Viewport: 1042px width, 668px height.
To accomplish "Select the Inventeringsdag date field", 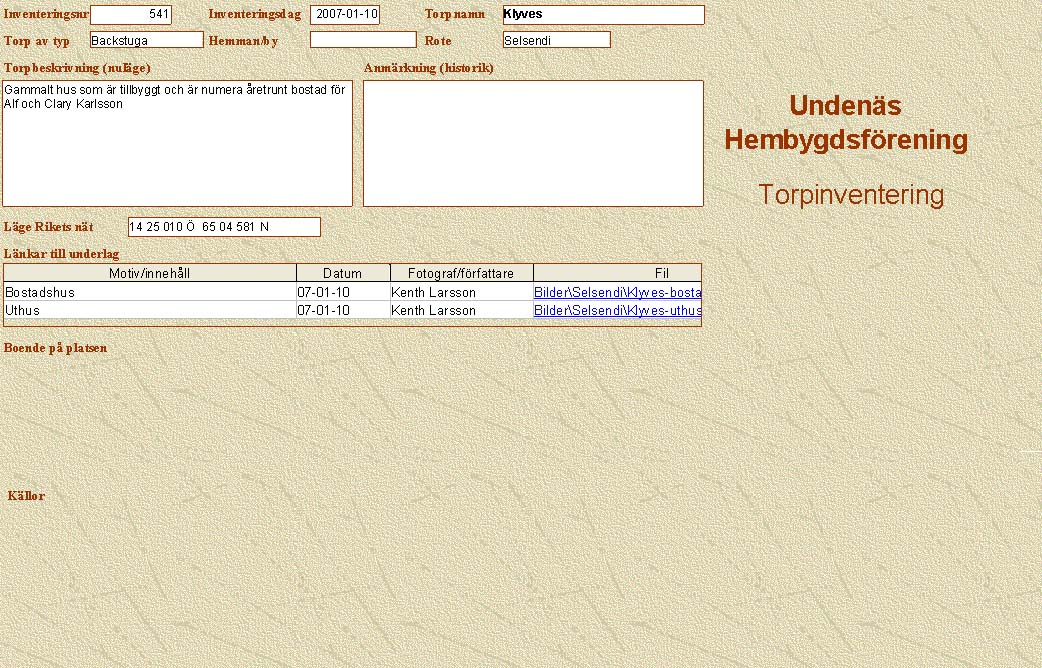I will click(x=345, y=15).
